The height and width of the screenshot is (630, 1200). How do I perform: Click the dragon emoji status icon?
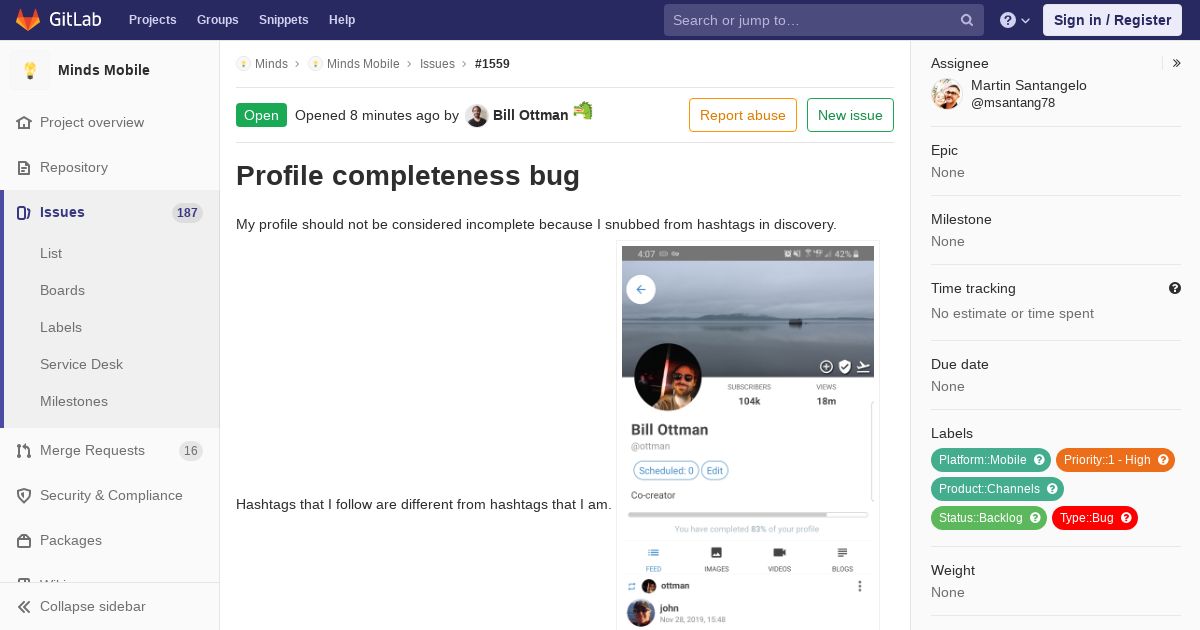click(x=583, y=111)
